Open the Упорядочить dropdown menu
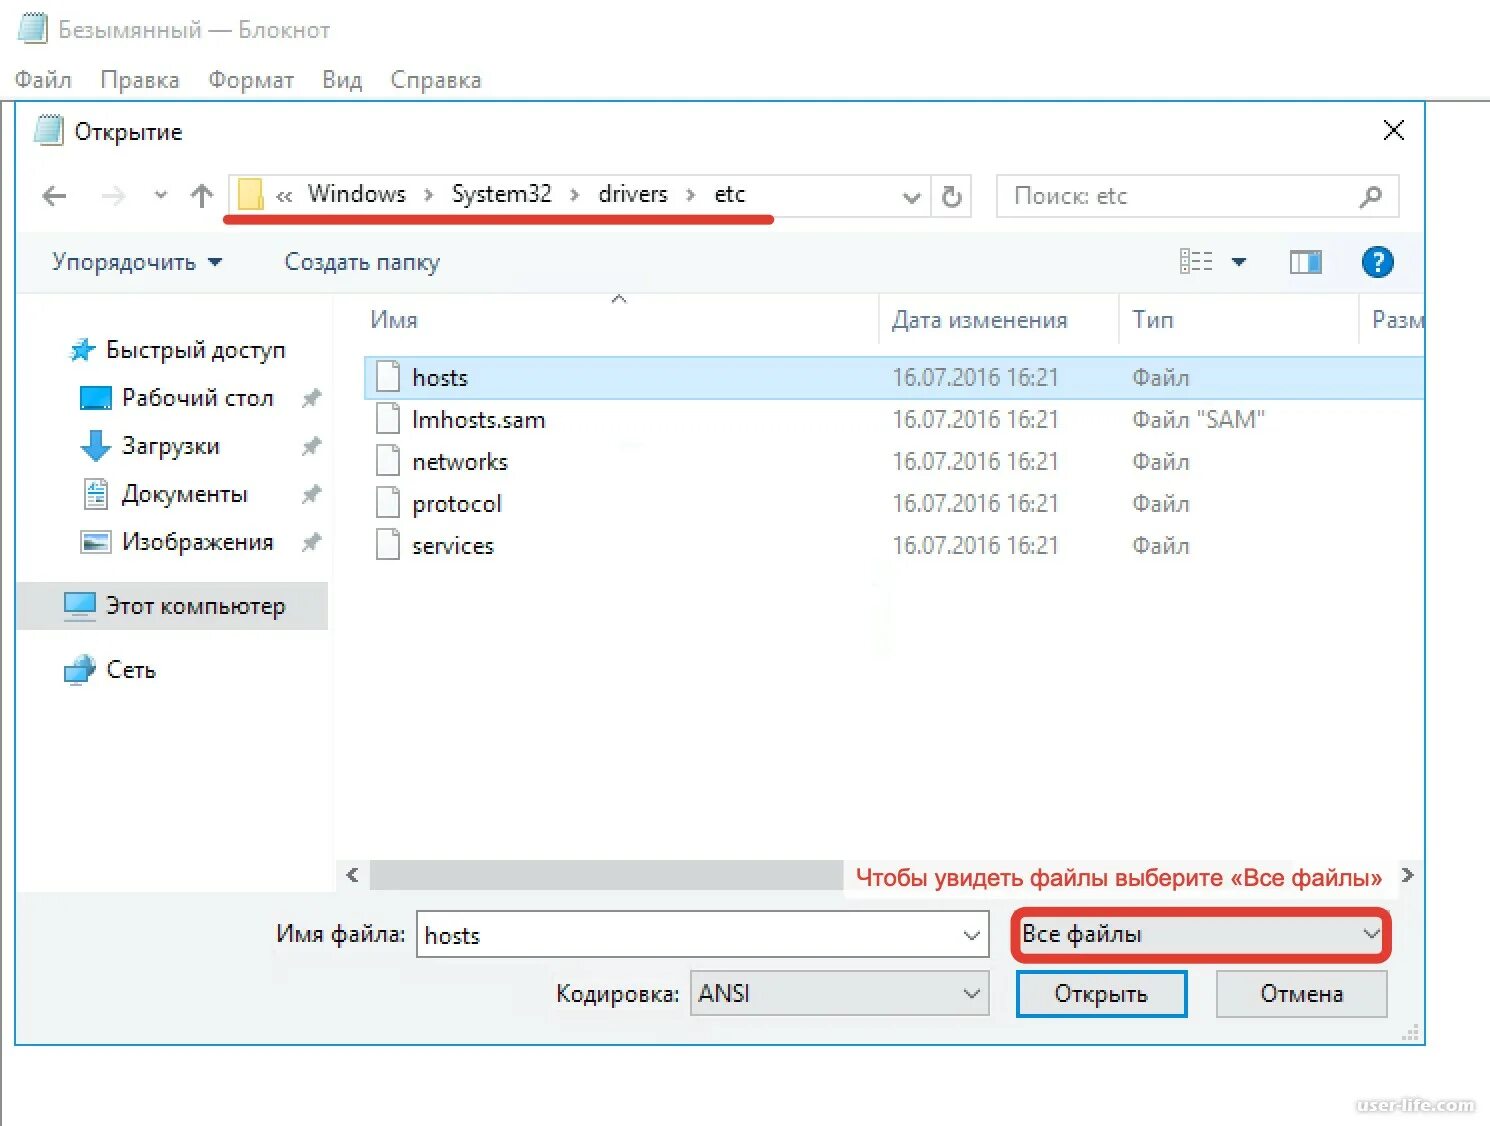Viewport: 1490px width, 1126px height. pyautogui.click(x=137, y=262)
